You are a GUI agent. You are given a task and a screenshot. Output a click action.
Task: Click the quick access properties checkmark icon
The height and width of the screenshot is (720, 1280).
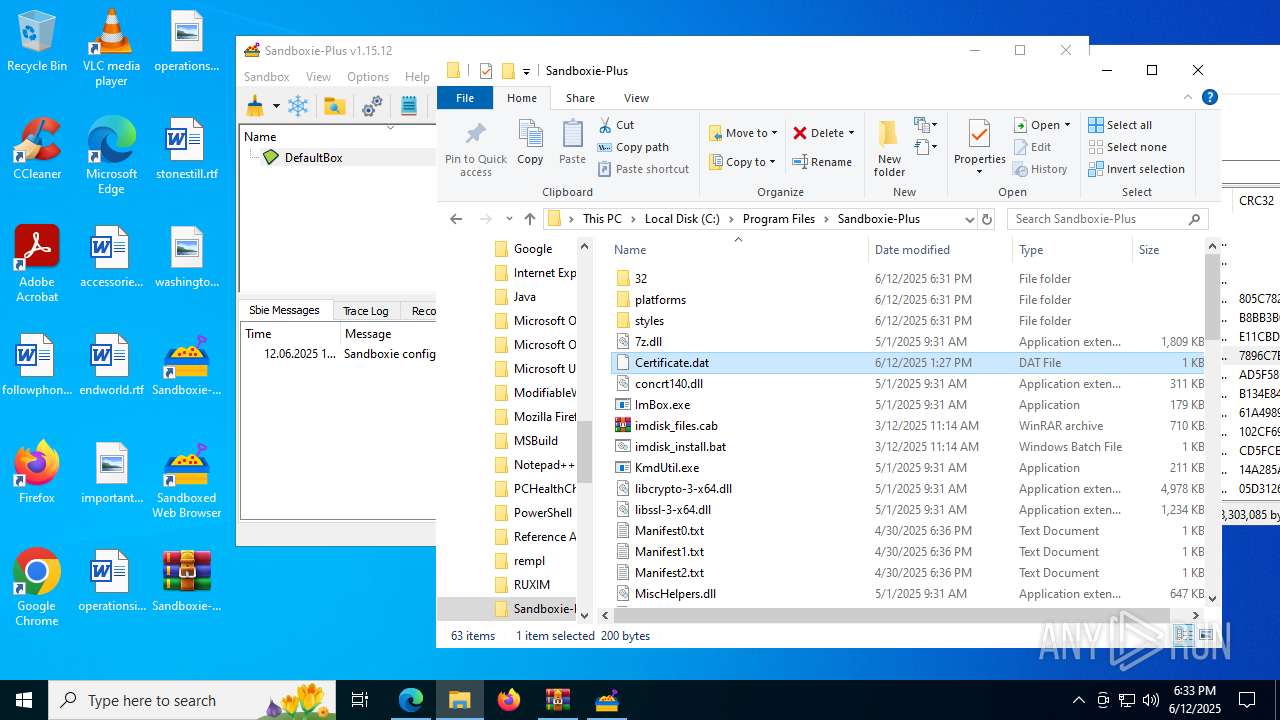pyautogui.click(x=486, y=71)
